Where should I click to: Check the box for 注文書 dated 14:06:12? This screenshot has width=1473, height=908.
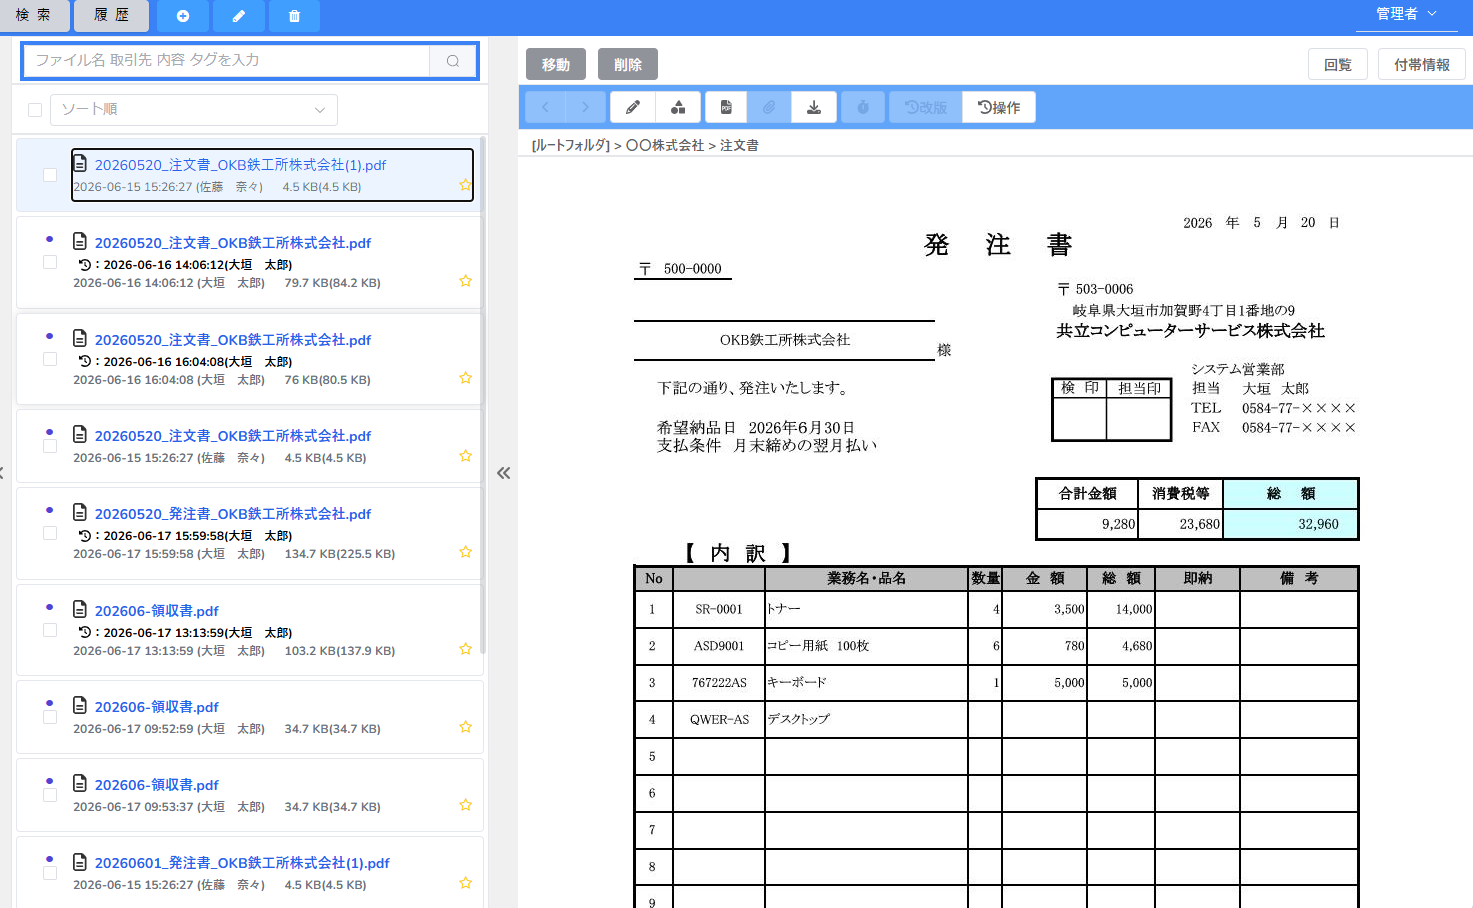pos(50,262)
